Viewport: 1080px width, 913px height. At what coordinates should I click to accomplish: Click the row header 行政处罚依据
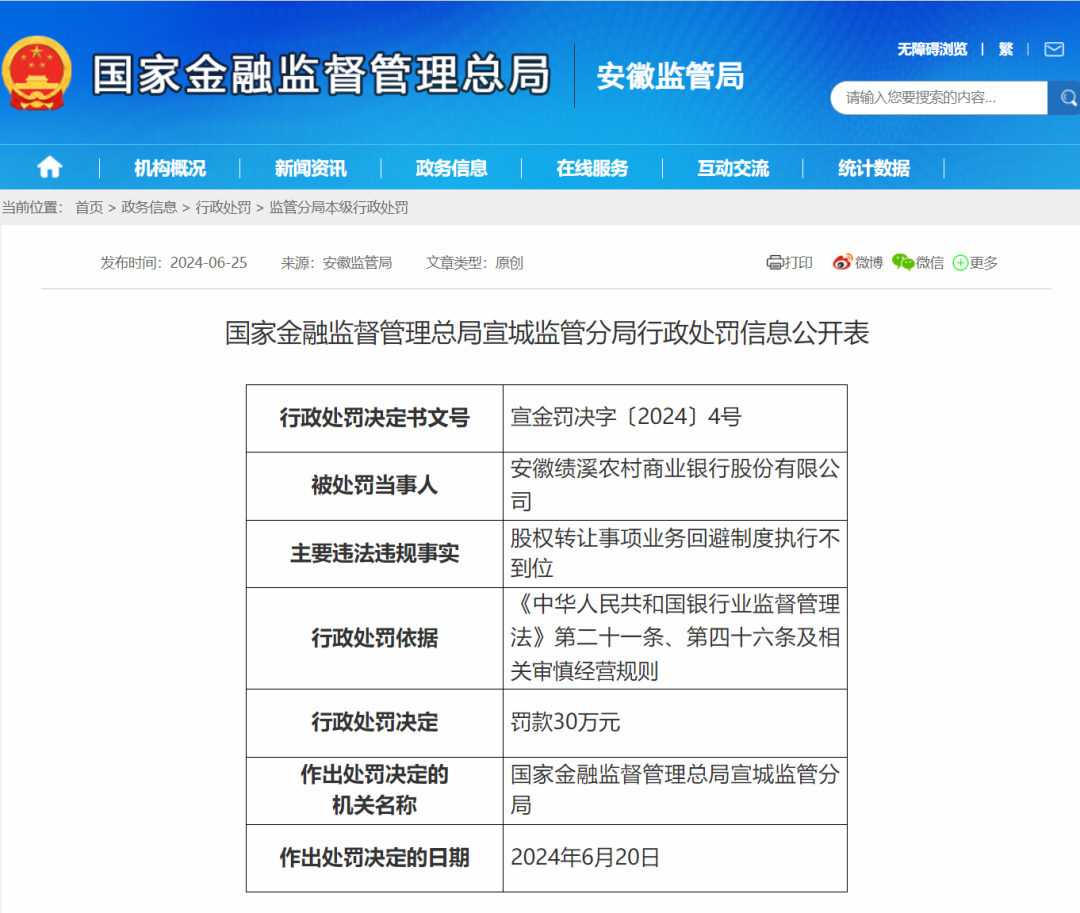(375, 638)
